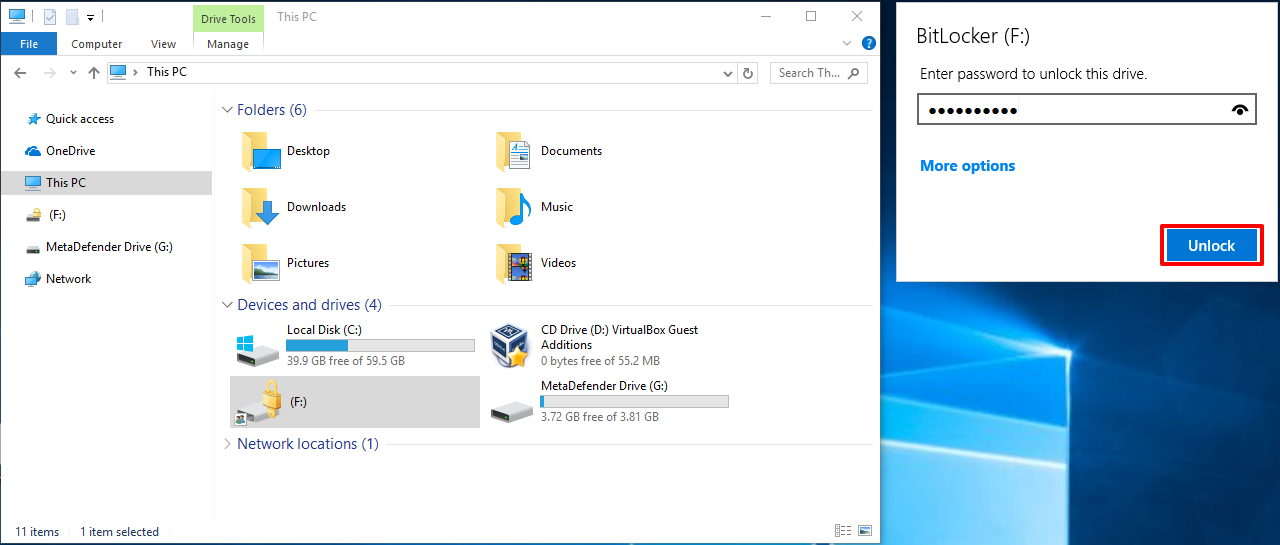Click the 'This PC' window title text
This screenshot has width=1280, height=545.
pos(295,17)
